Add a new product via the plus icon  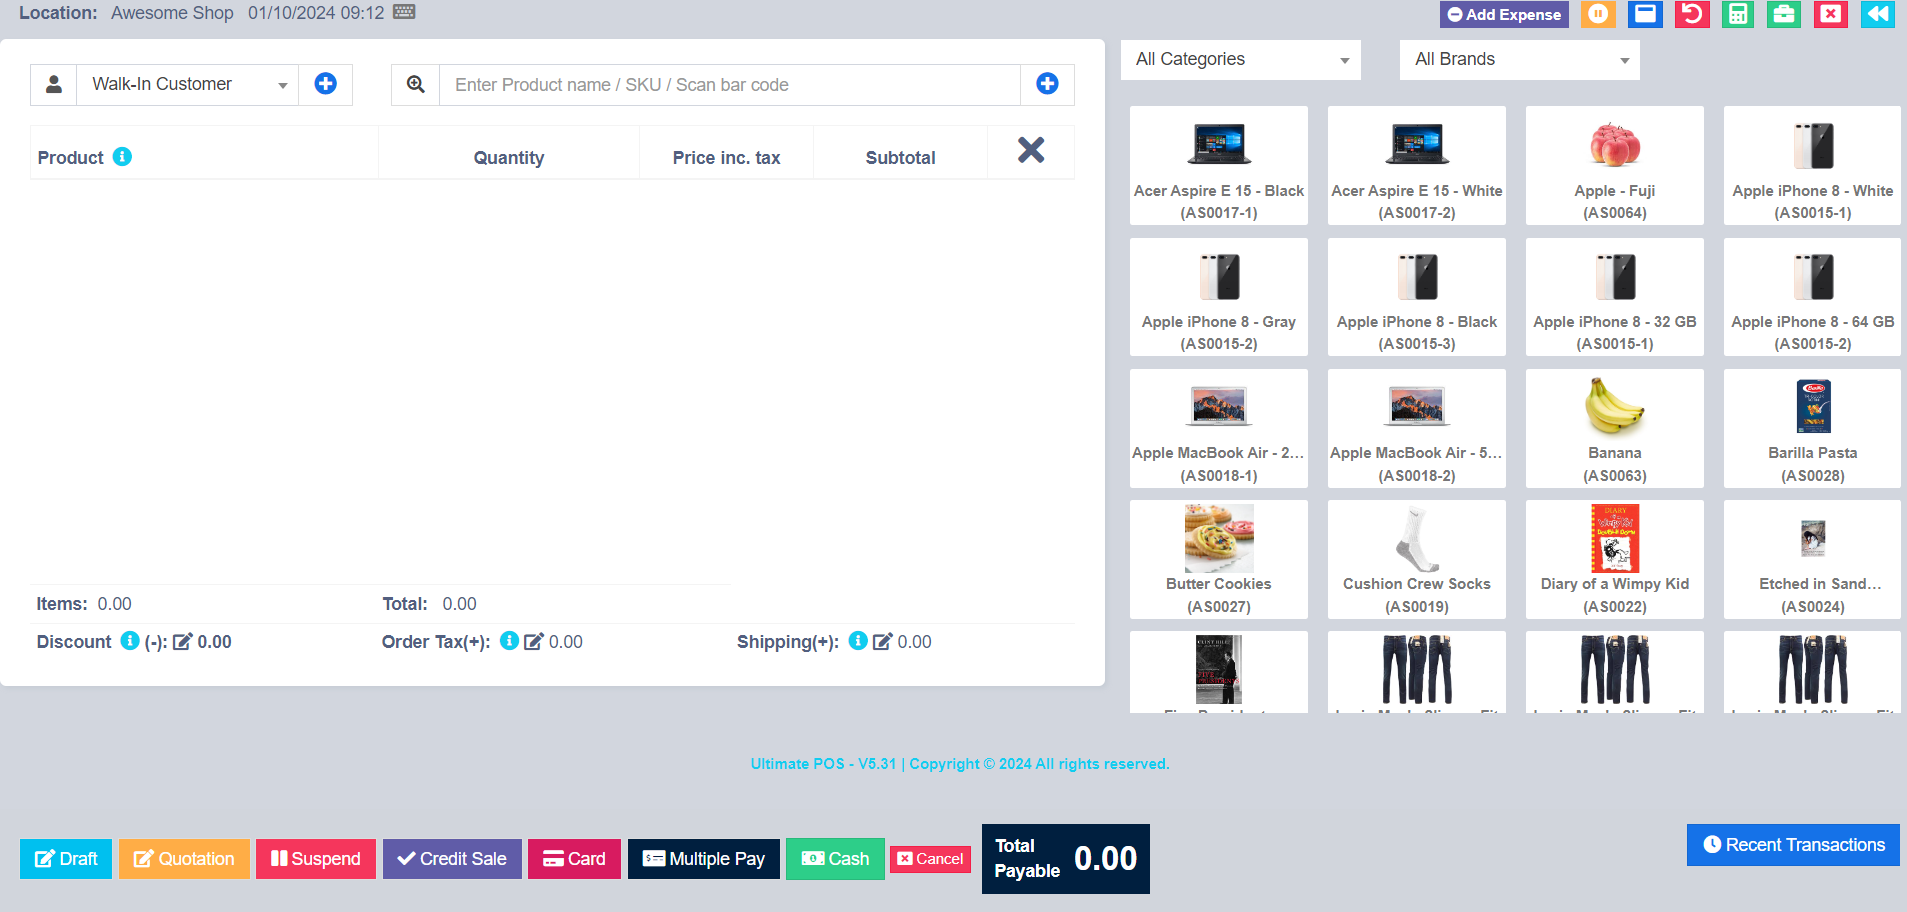(x=1047, y=84)
